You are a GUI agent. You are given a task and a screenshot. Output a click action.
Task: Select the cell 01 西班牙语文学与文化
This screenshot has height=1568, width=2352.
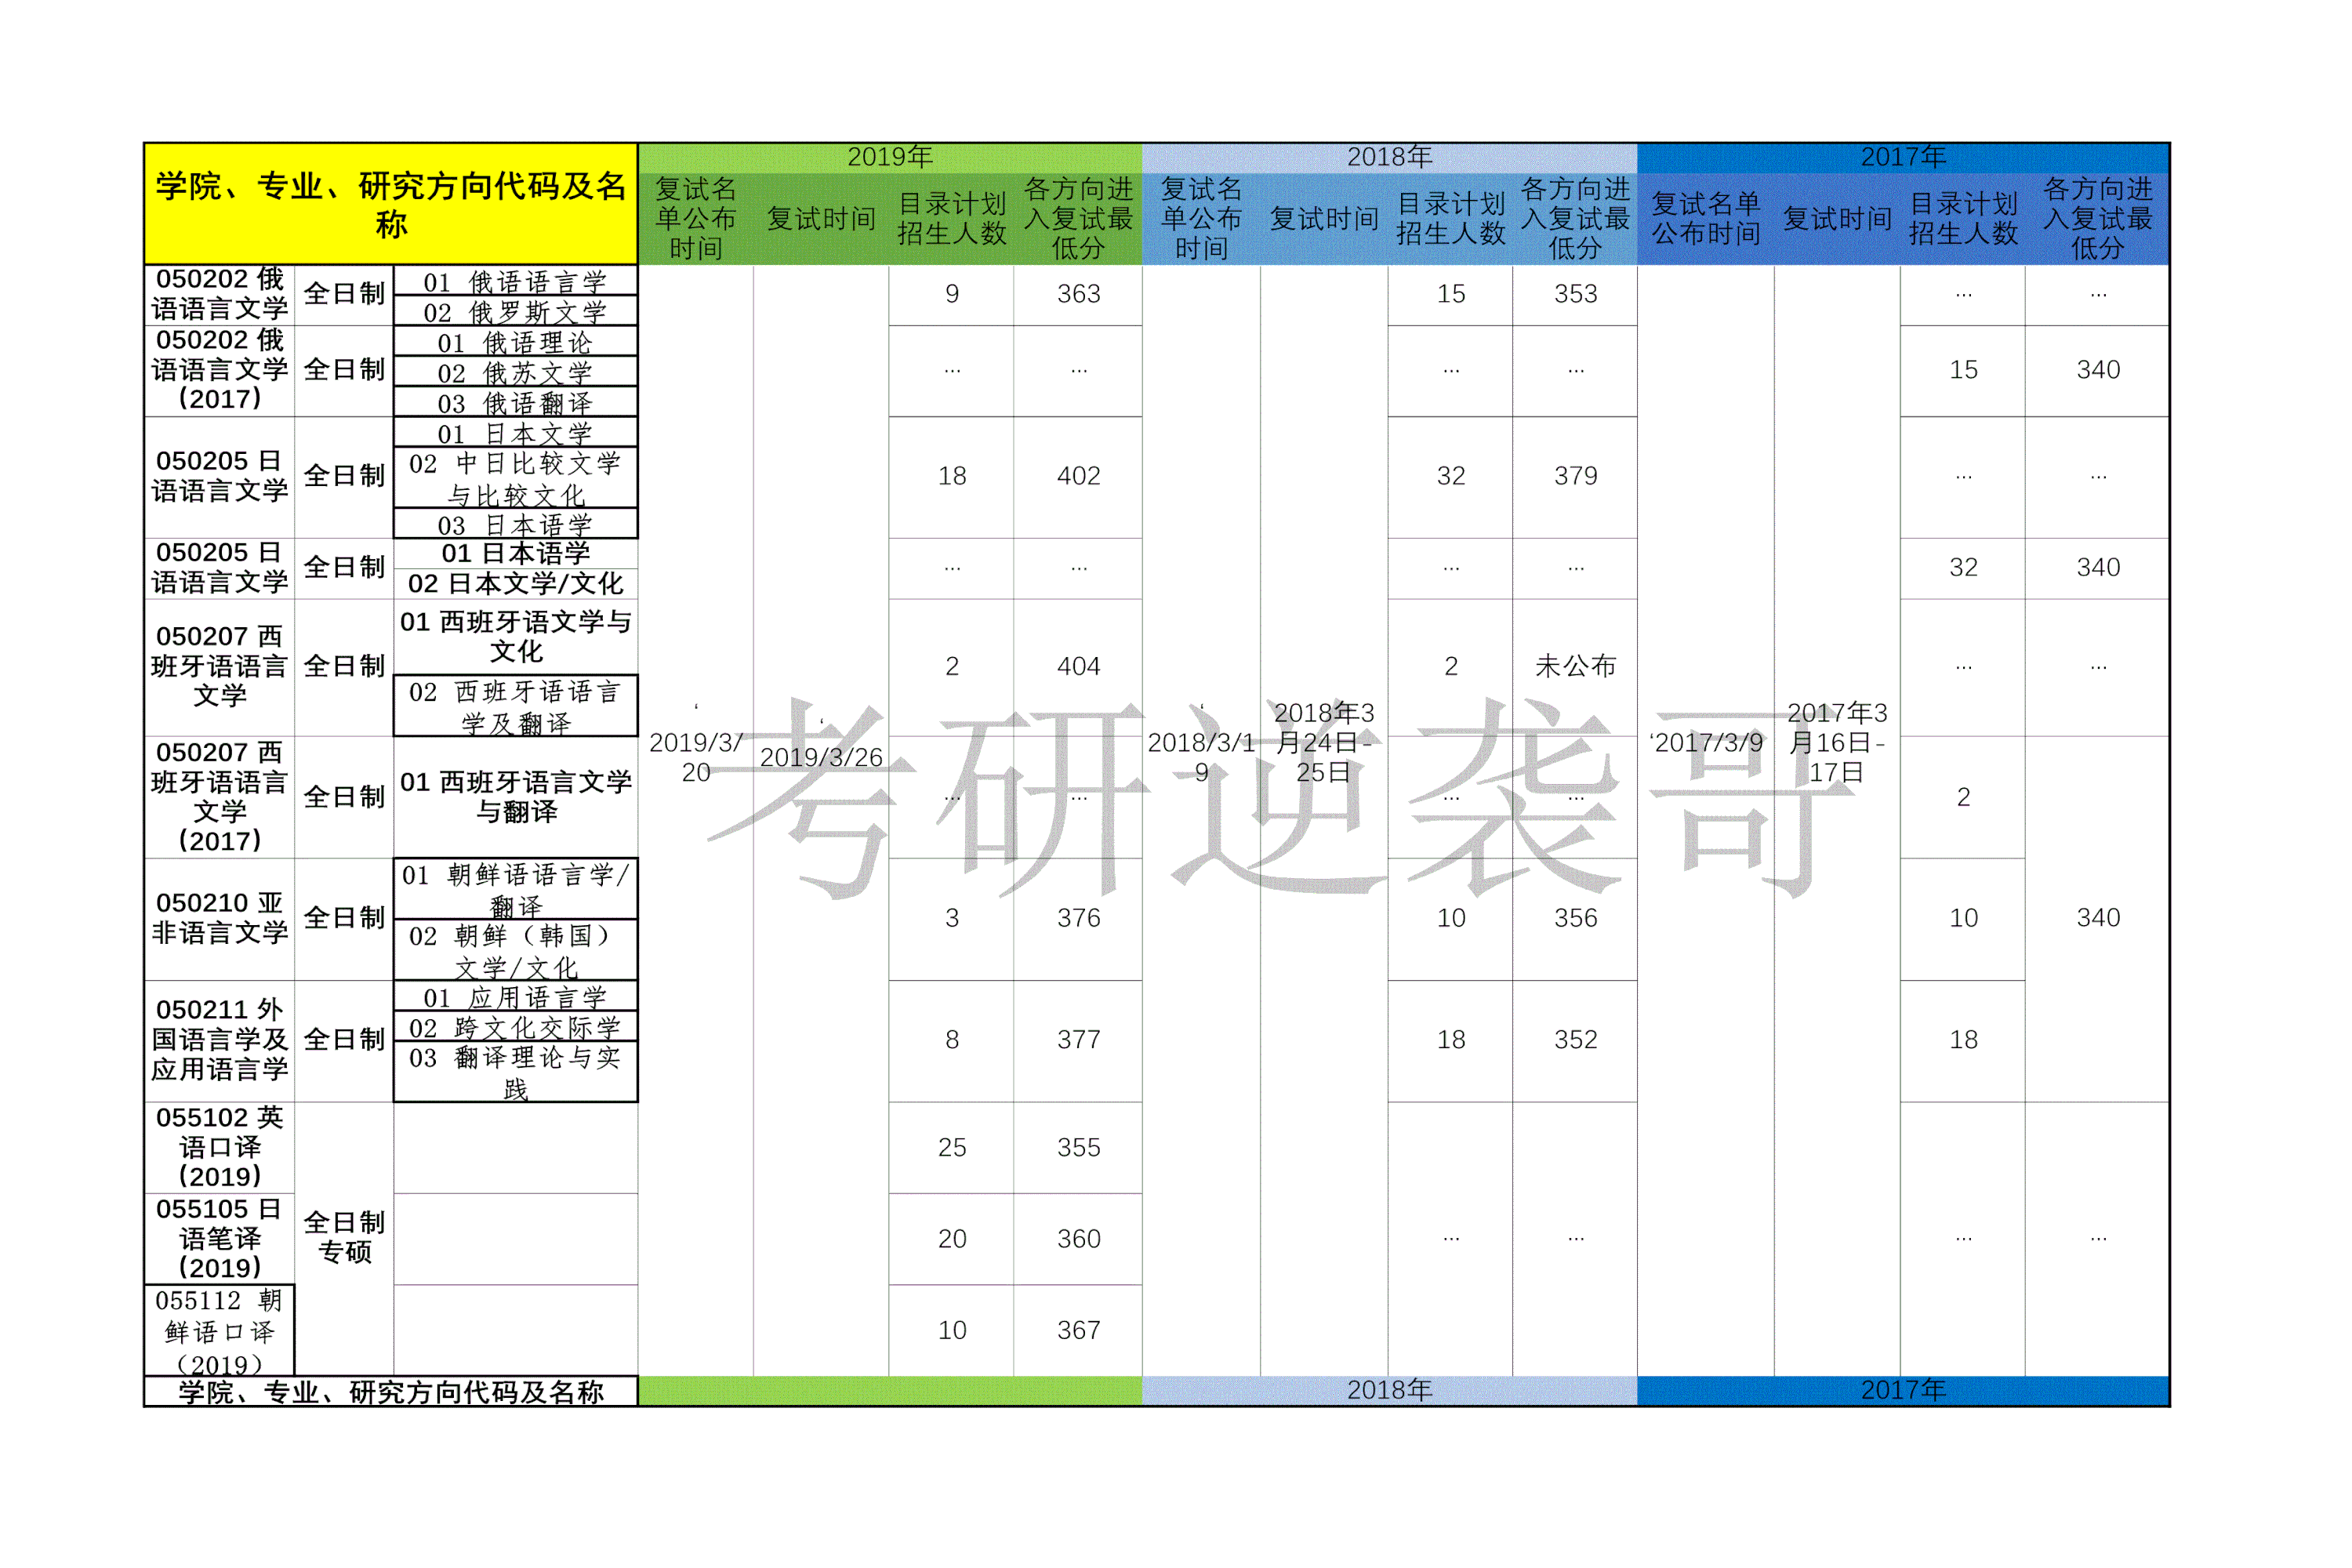coord(516,637)
